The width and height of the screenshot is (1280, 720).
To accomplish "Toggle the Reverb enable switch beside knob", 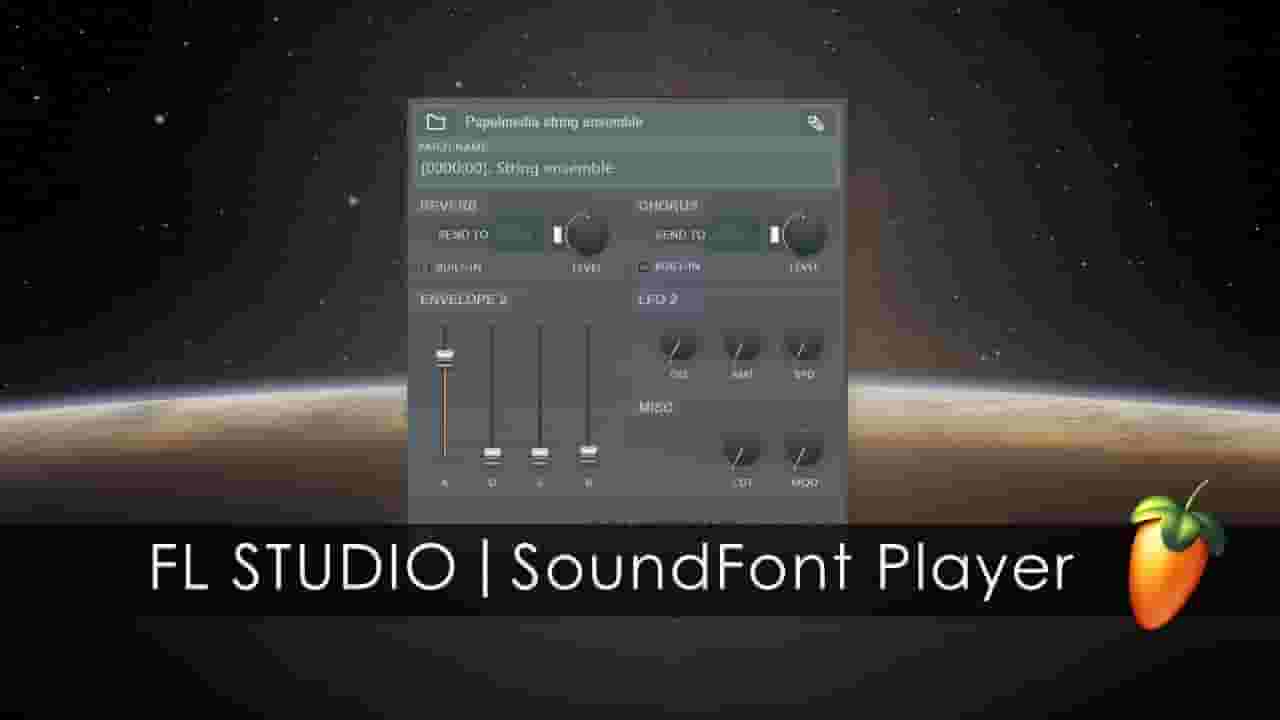I will click(x=558, y=235).
